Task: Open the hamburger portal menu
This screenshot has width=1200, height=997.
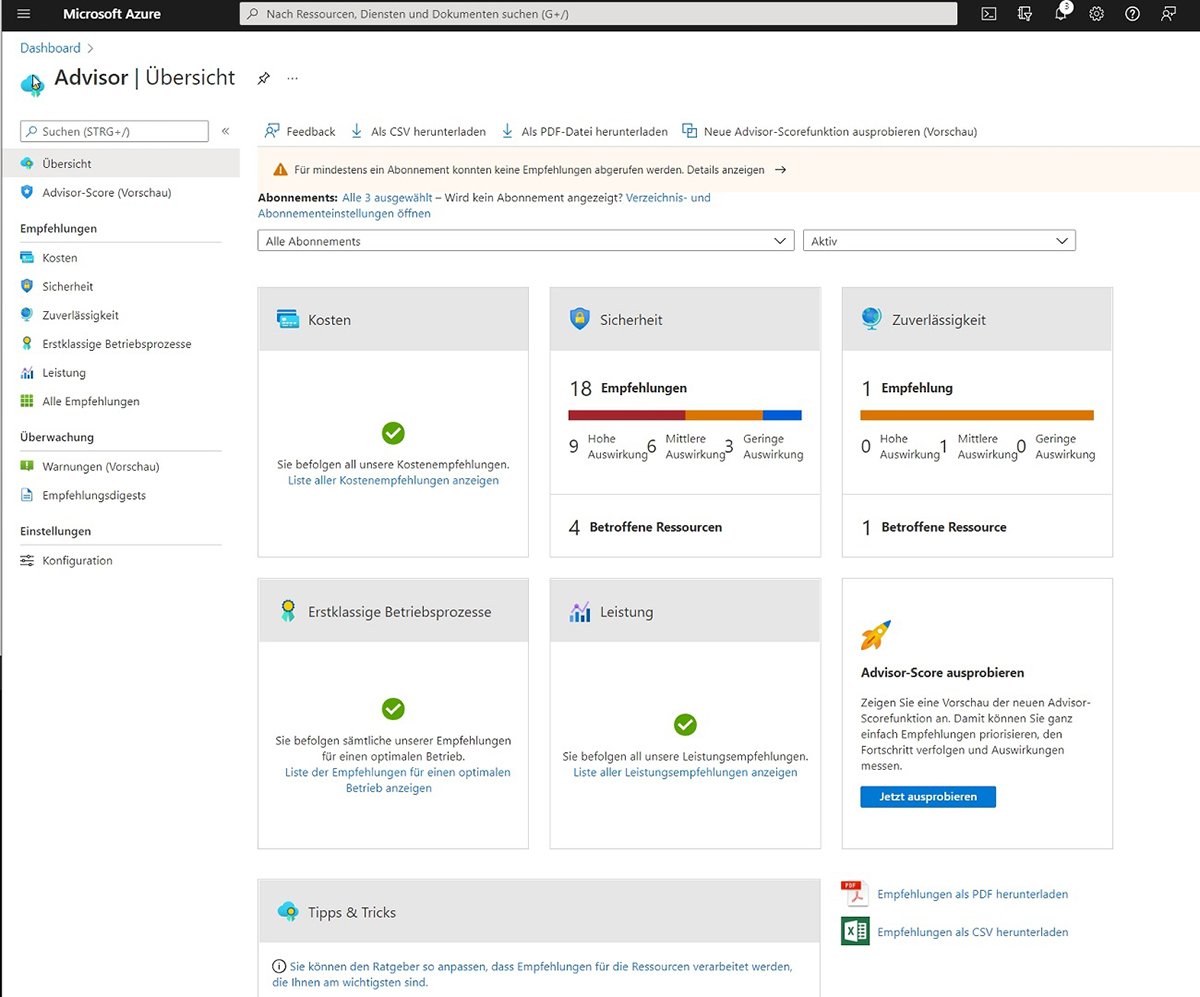Action: pyautogui.click(x=24, y=14)
